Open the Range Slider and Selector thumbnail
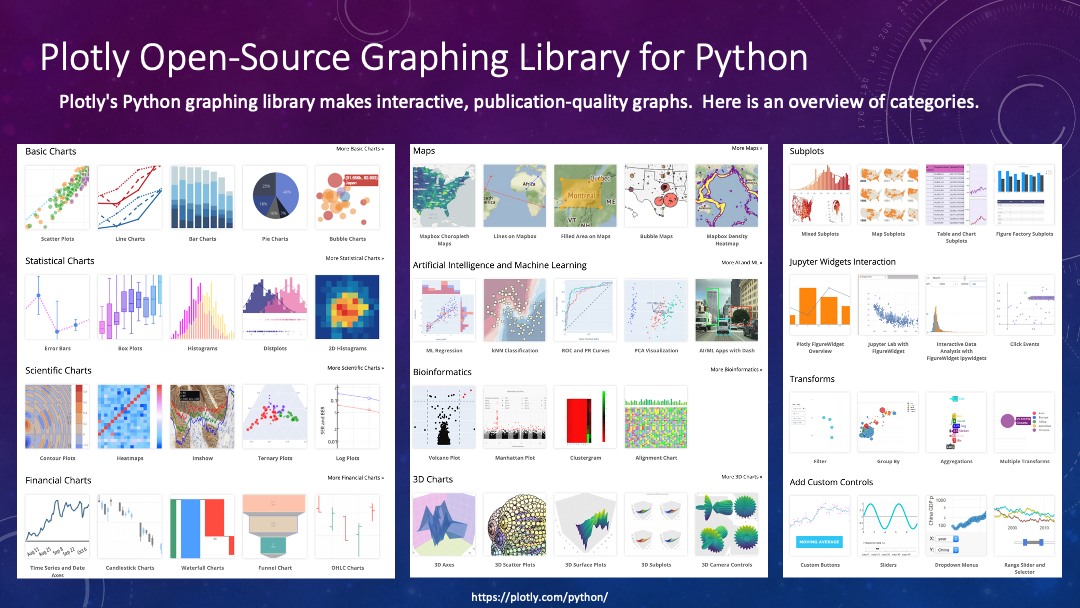This screenshot has width=1080, height=608. click(x=1024, y=527)
